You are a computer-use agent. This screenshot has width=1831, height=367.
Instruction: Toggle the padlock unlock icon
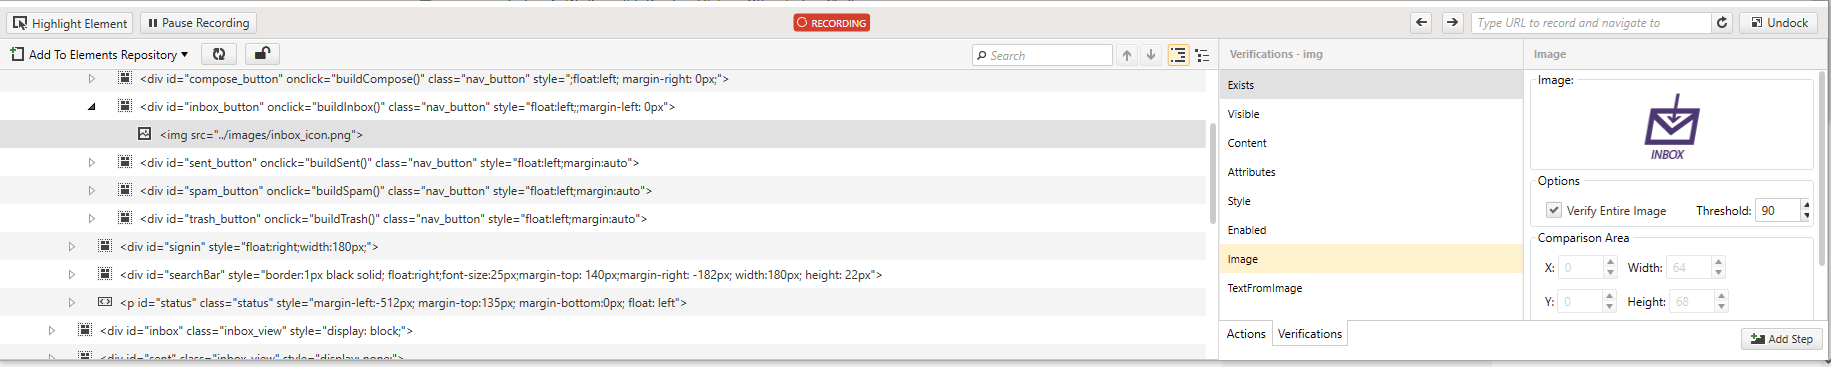(262, 54)
